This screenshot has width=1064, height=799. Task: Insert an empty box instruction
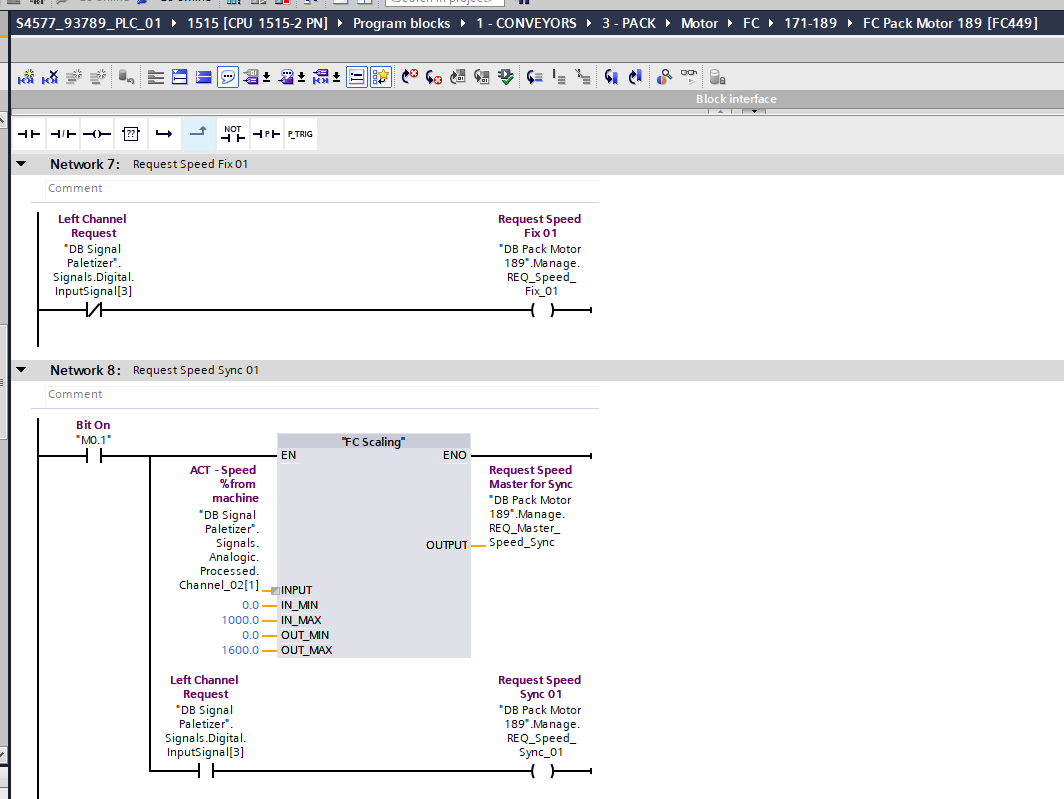(x=131, y=134)
